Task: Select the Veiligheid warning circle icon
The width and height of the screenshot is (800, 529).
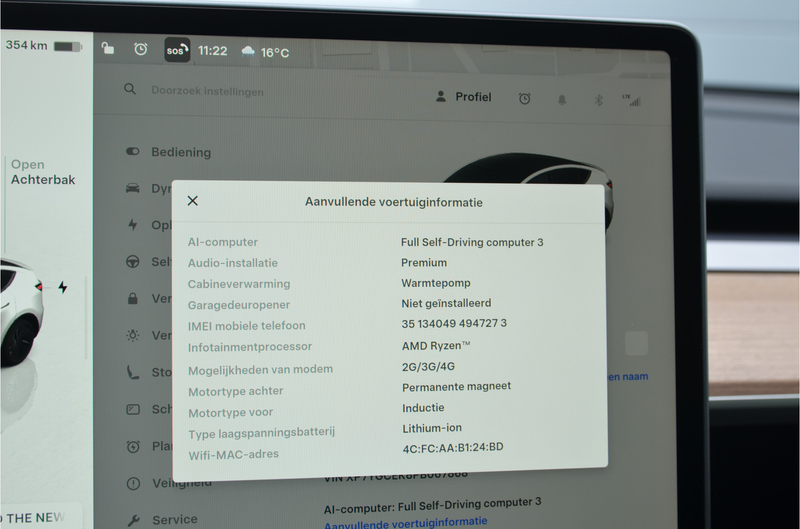Action: click(133, 483)
